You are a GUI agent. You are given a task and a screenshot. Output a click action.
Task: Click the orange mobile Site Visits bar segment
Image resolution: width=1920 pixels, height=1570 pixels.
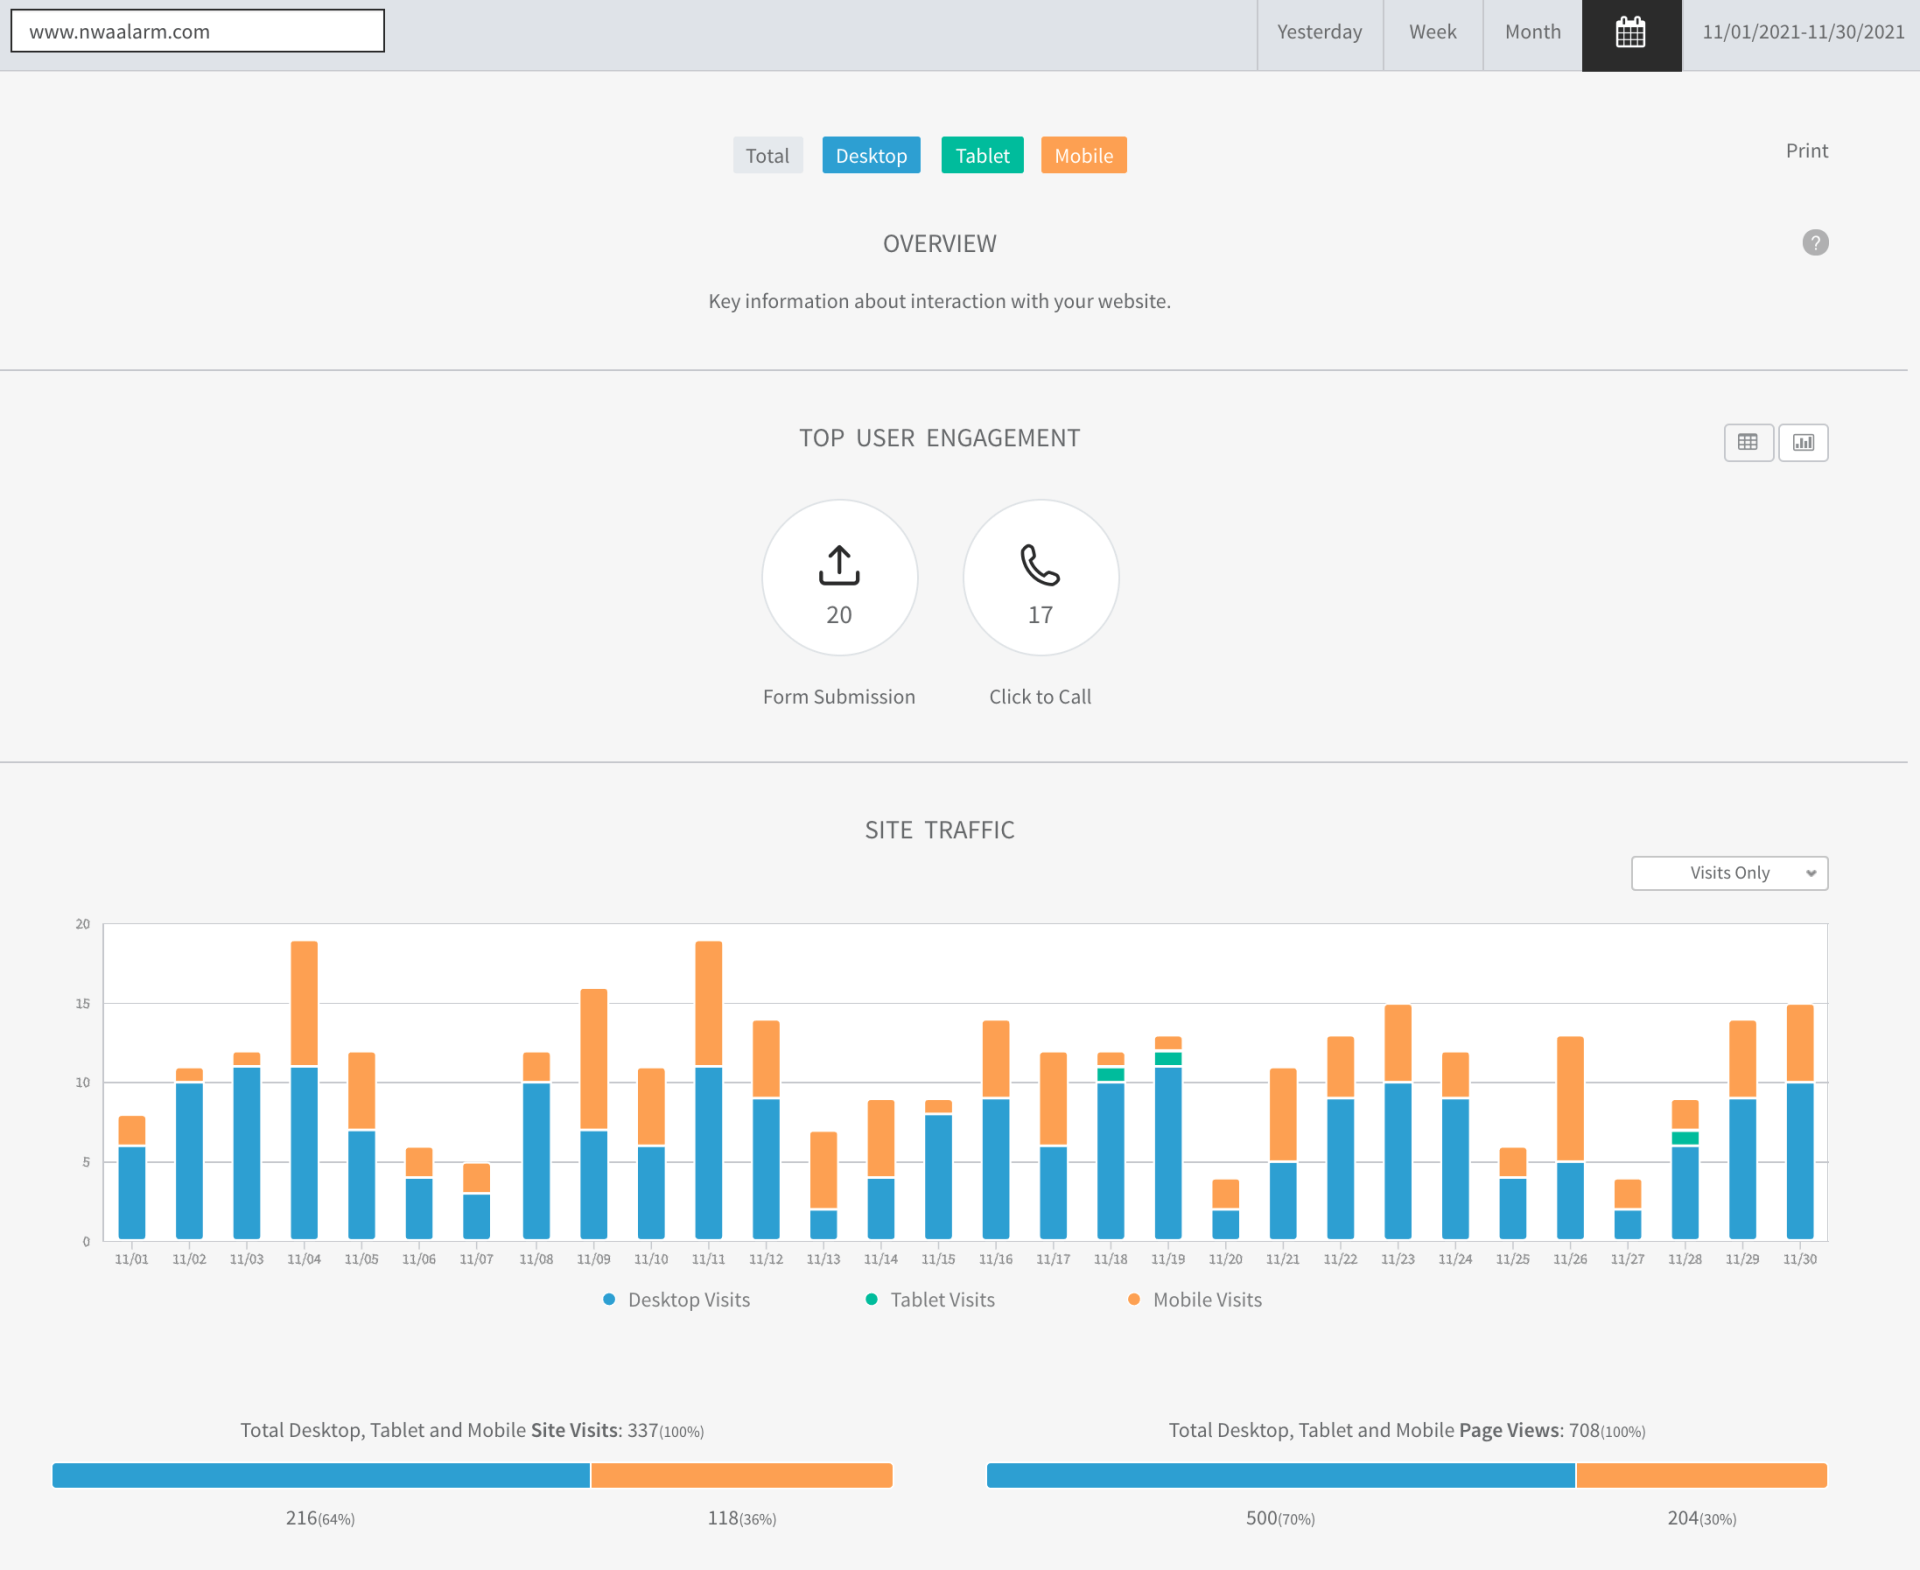point(741,1475)
